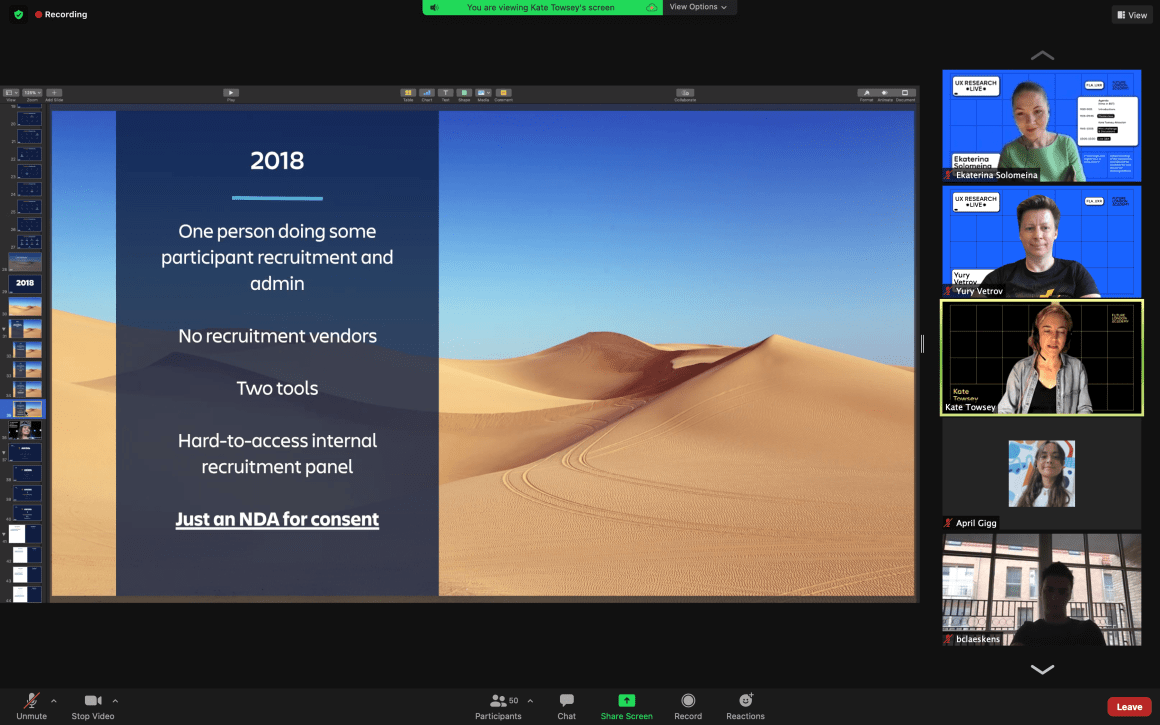This screenshot has width=1160, height=725.
Task: Start recording with the Record button
Action: click(688, 706)
